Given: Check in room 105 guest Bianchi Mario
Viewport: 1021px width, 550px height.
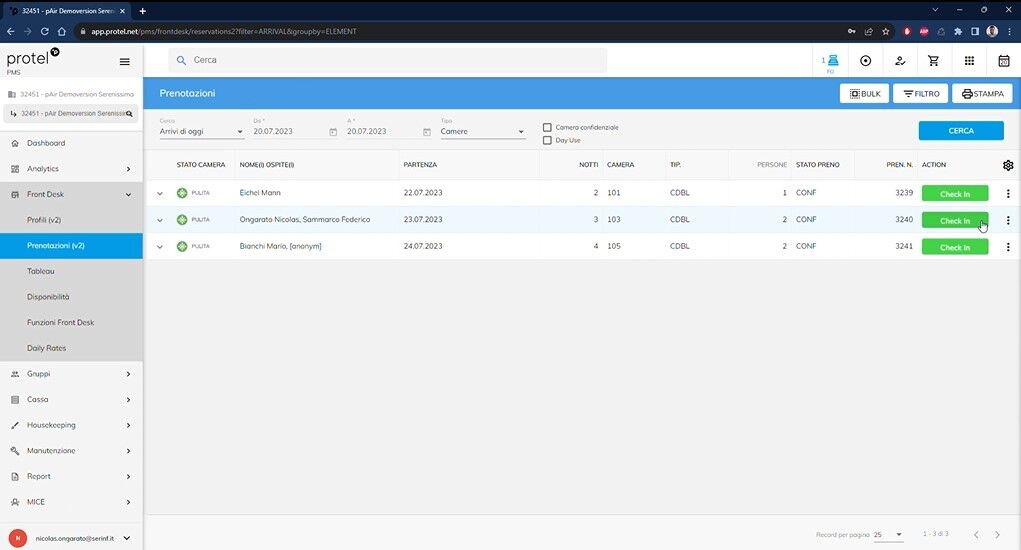Looking at the screenshot, I should pos(954,247).
